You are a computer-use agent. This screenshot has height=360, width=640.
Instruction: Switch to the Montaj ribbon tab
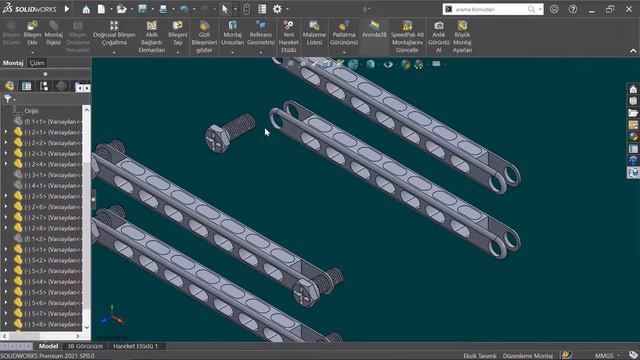coord(13,63)
